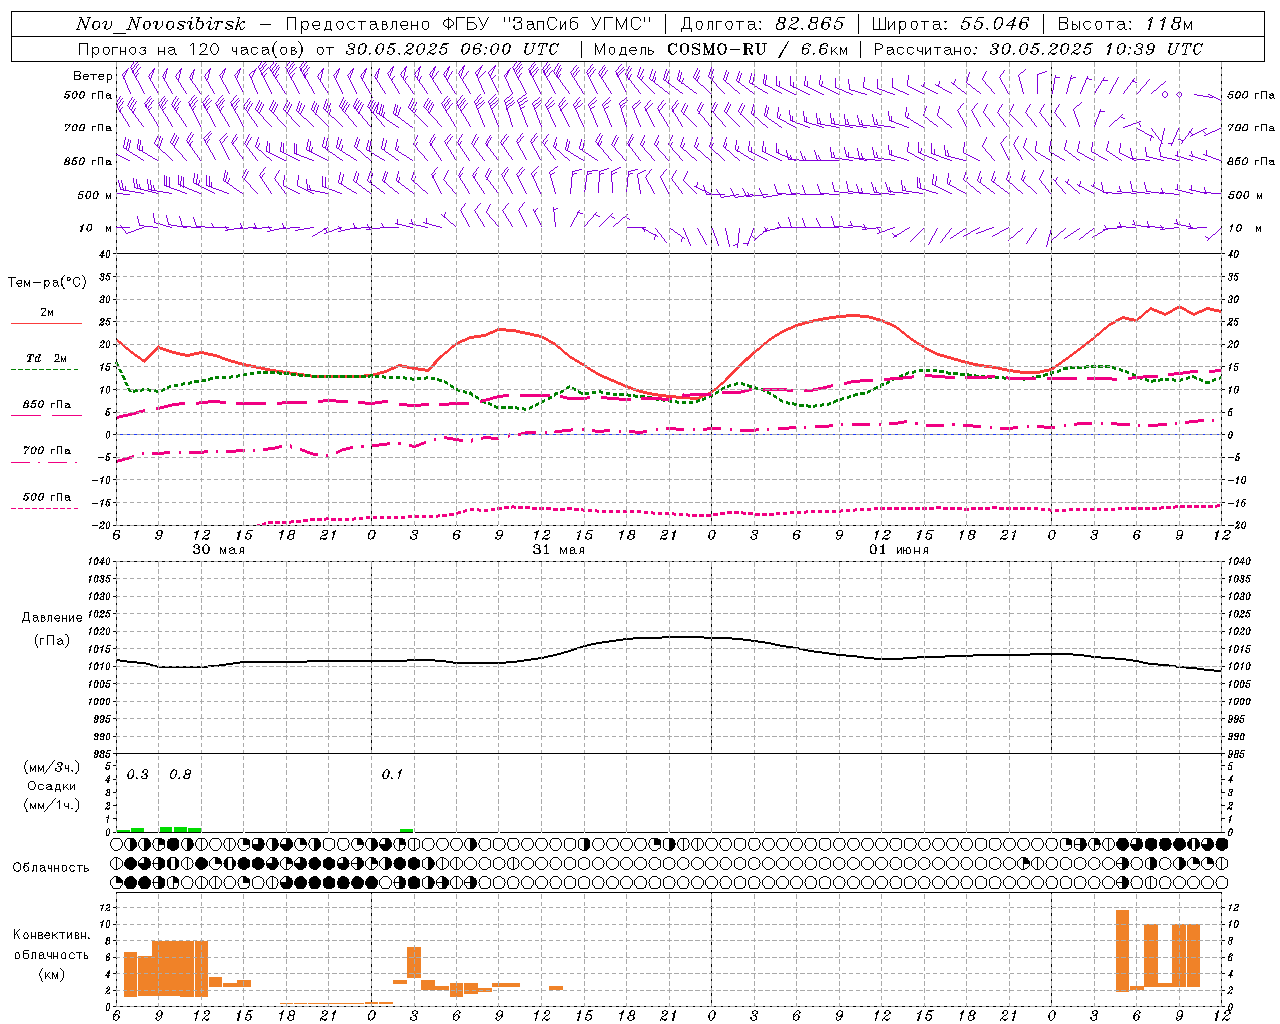Select the Модель COSMO-RU / 6.6км text

[x=721, y=49]
